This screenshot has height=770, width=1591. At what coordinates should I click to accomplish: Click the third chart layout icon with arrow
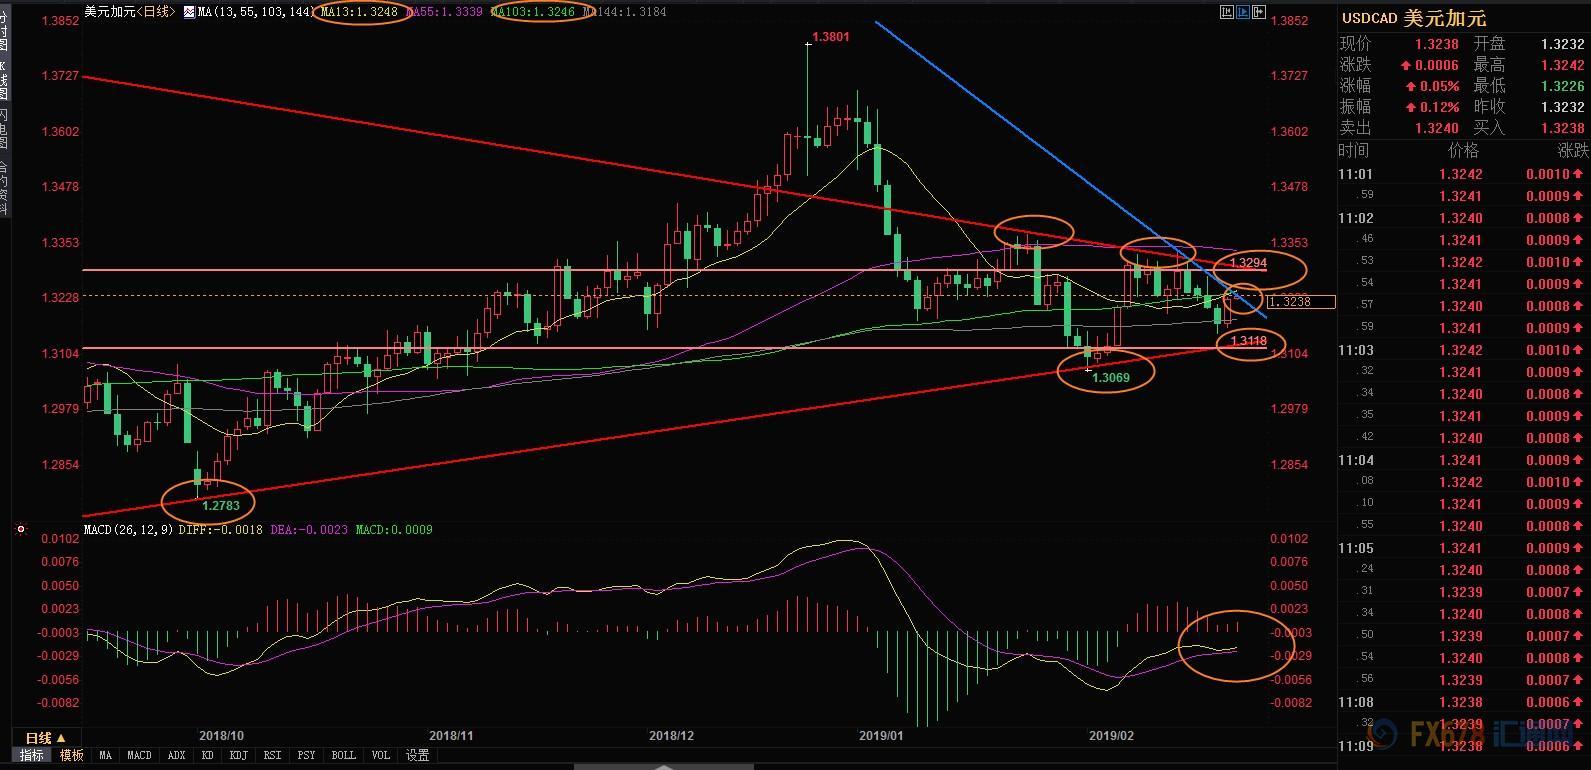coord(1257,12)
